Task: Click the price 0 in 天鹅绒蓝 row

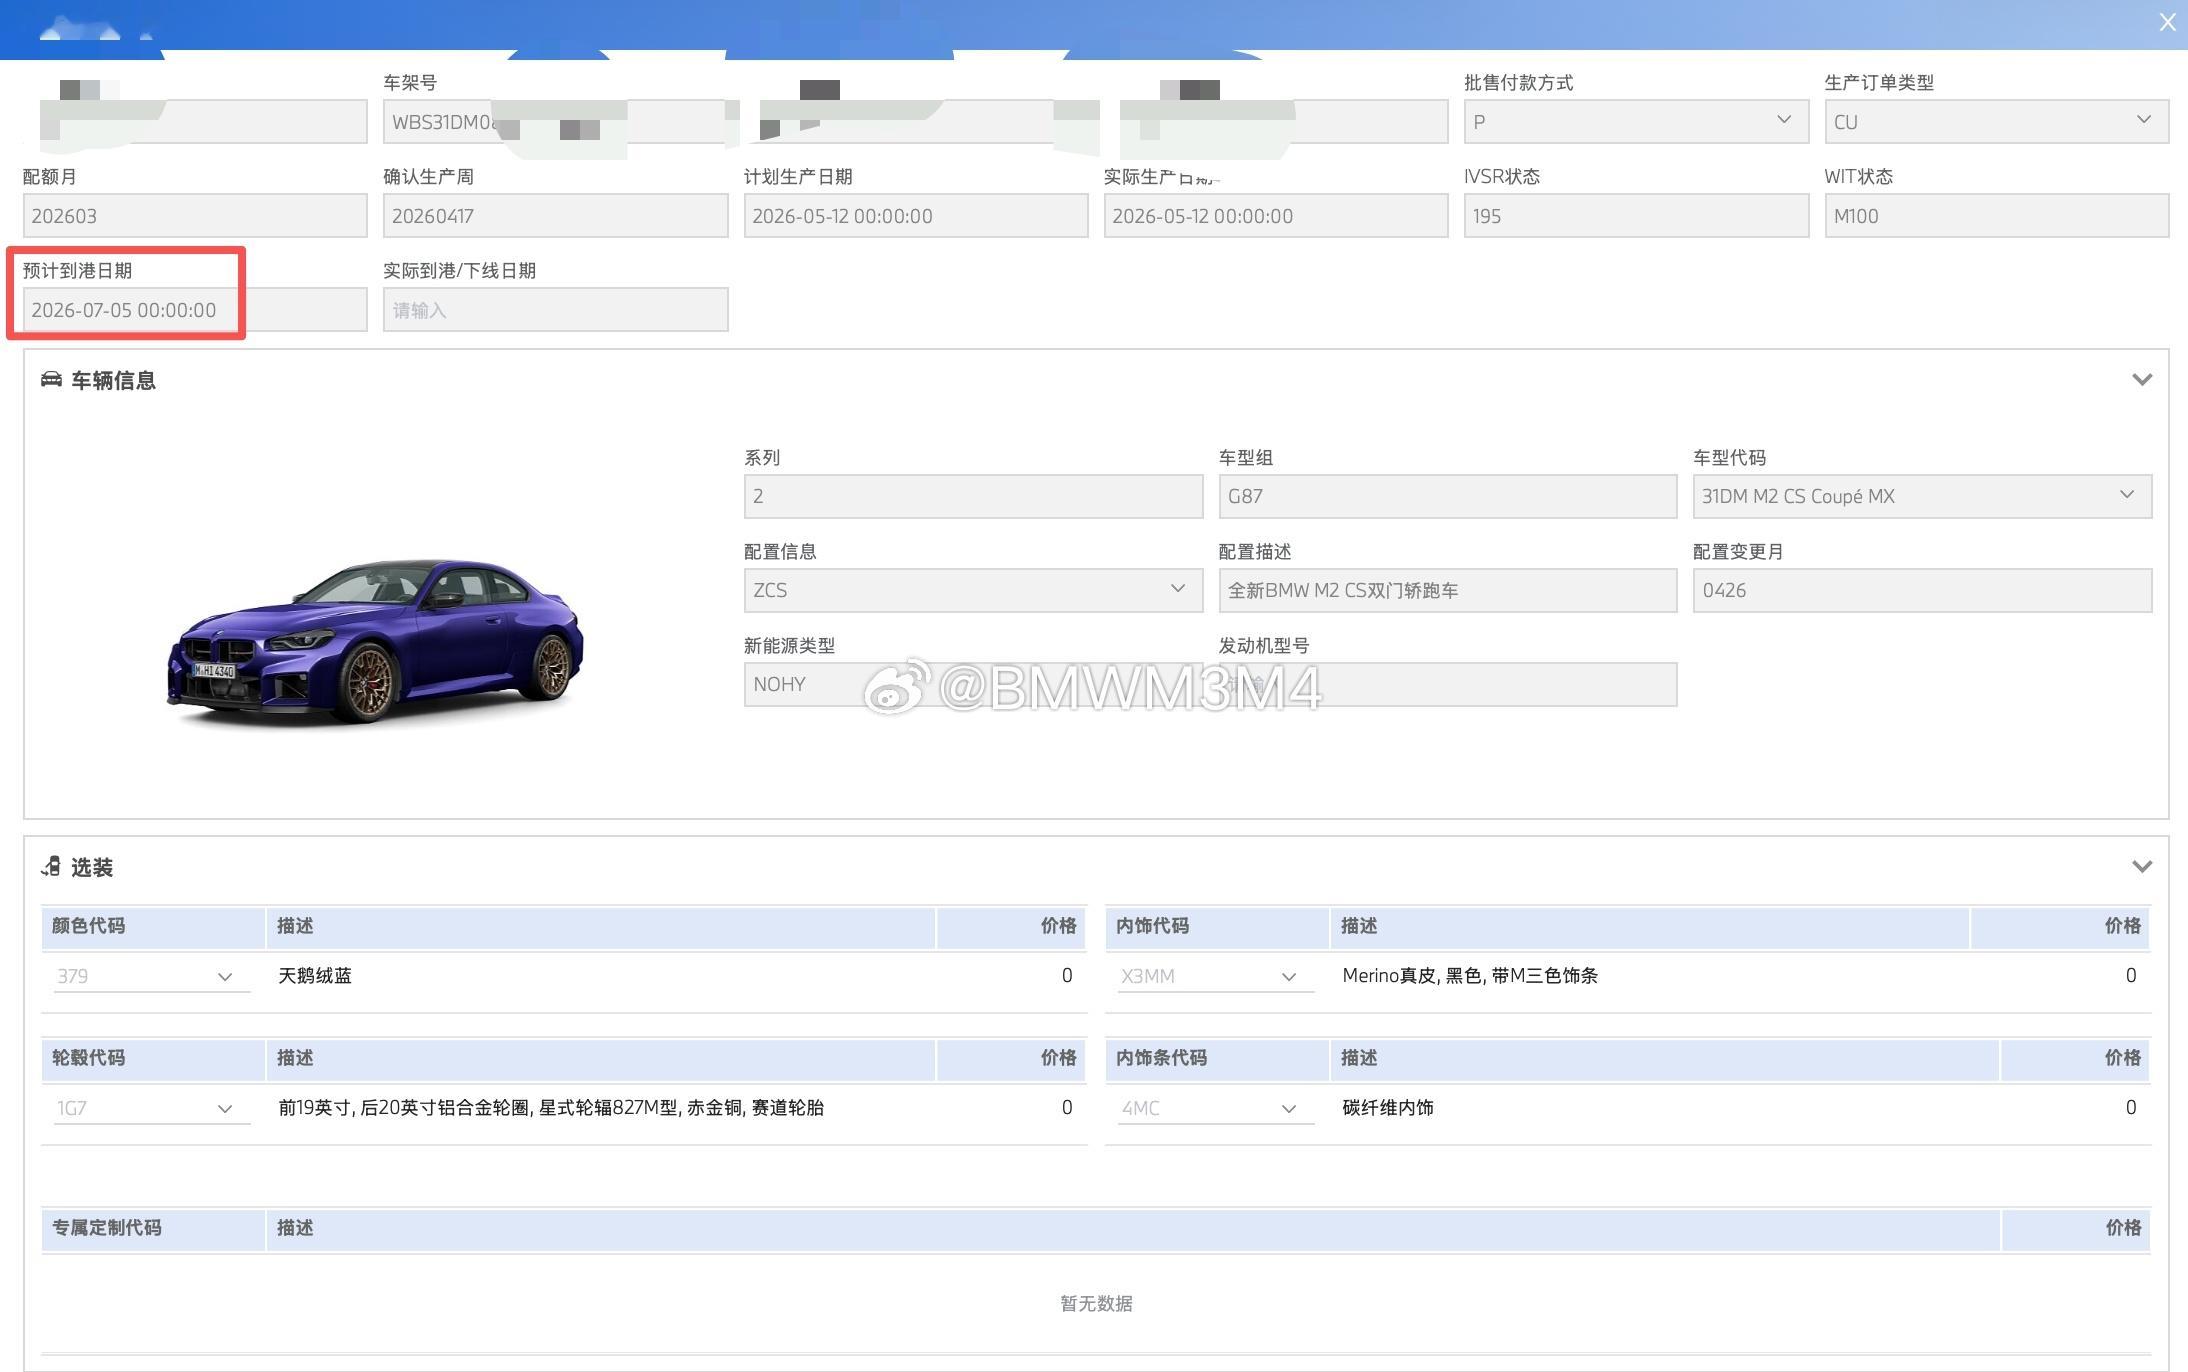Action: point(1067,976)
